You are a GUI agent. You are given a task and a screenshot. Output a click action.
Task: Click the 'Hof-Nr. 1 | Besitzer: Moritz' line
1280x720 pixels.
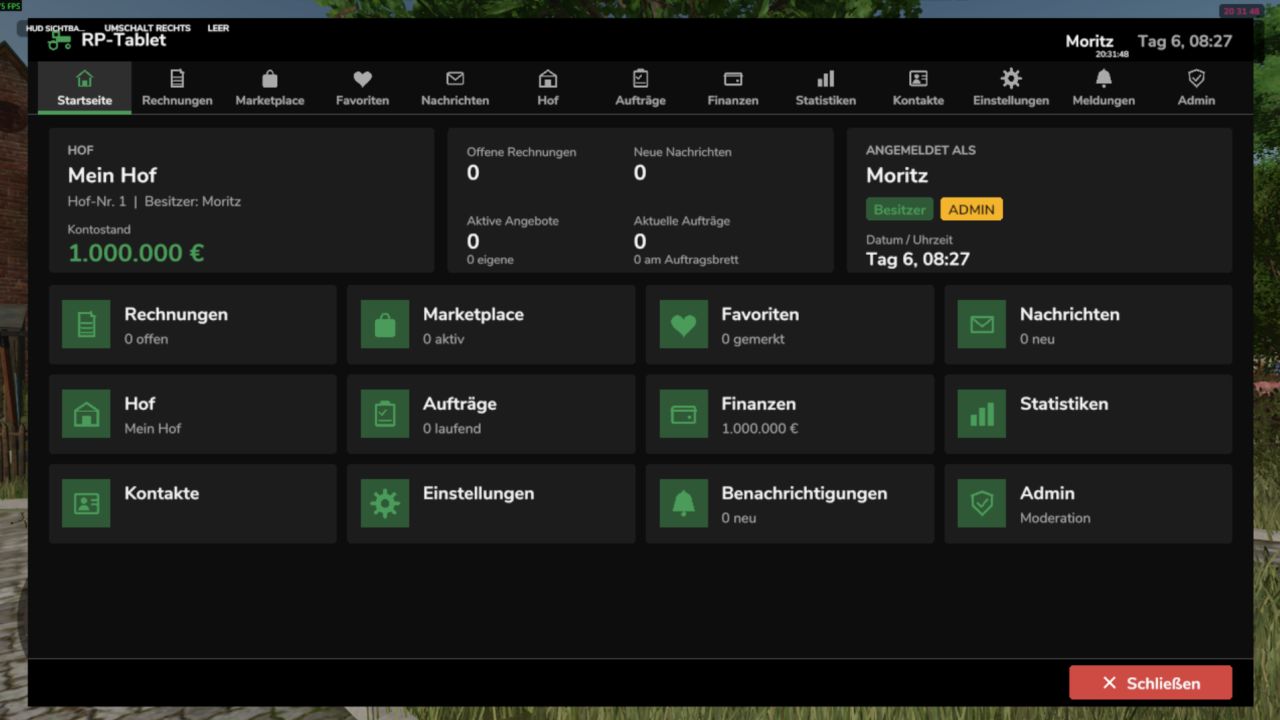[154, 201]
